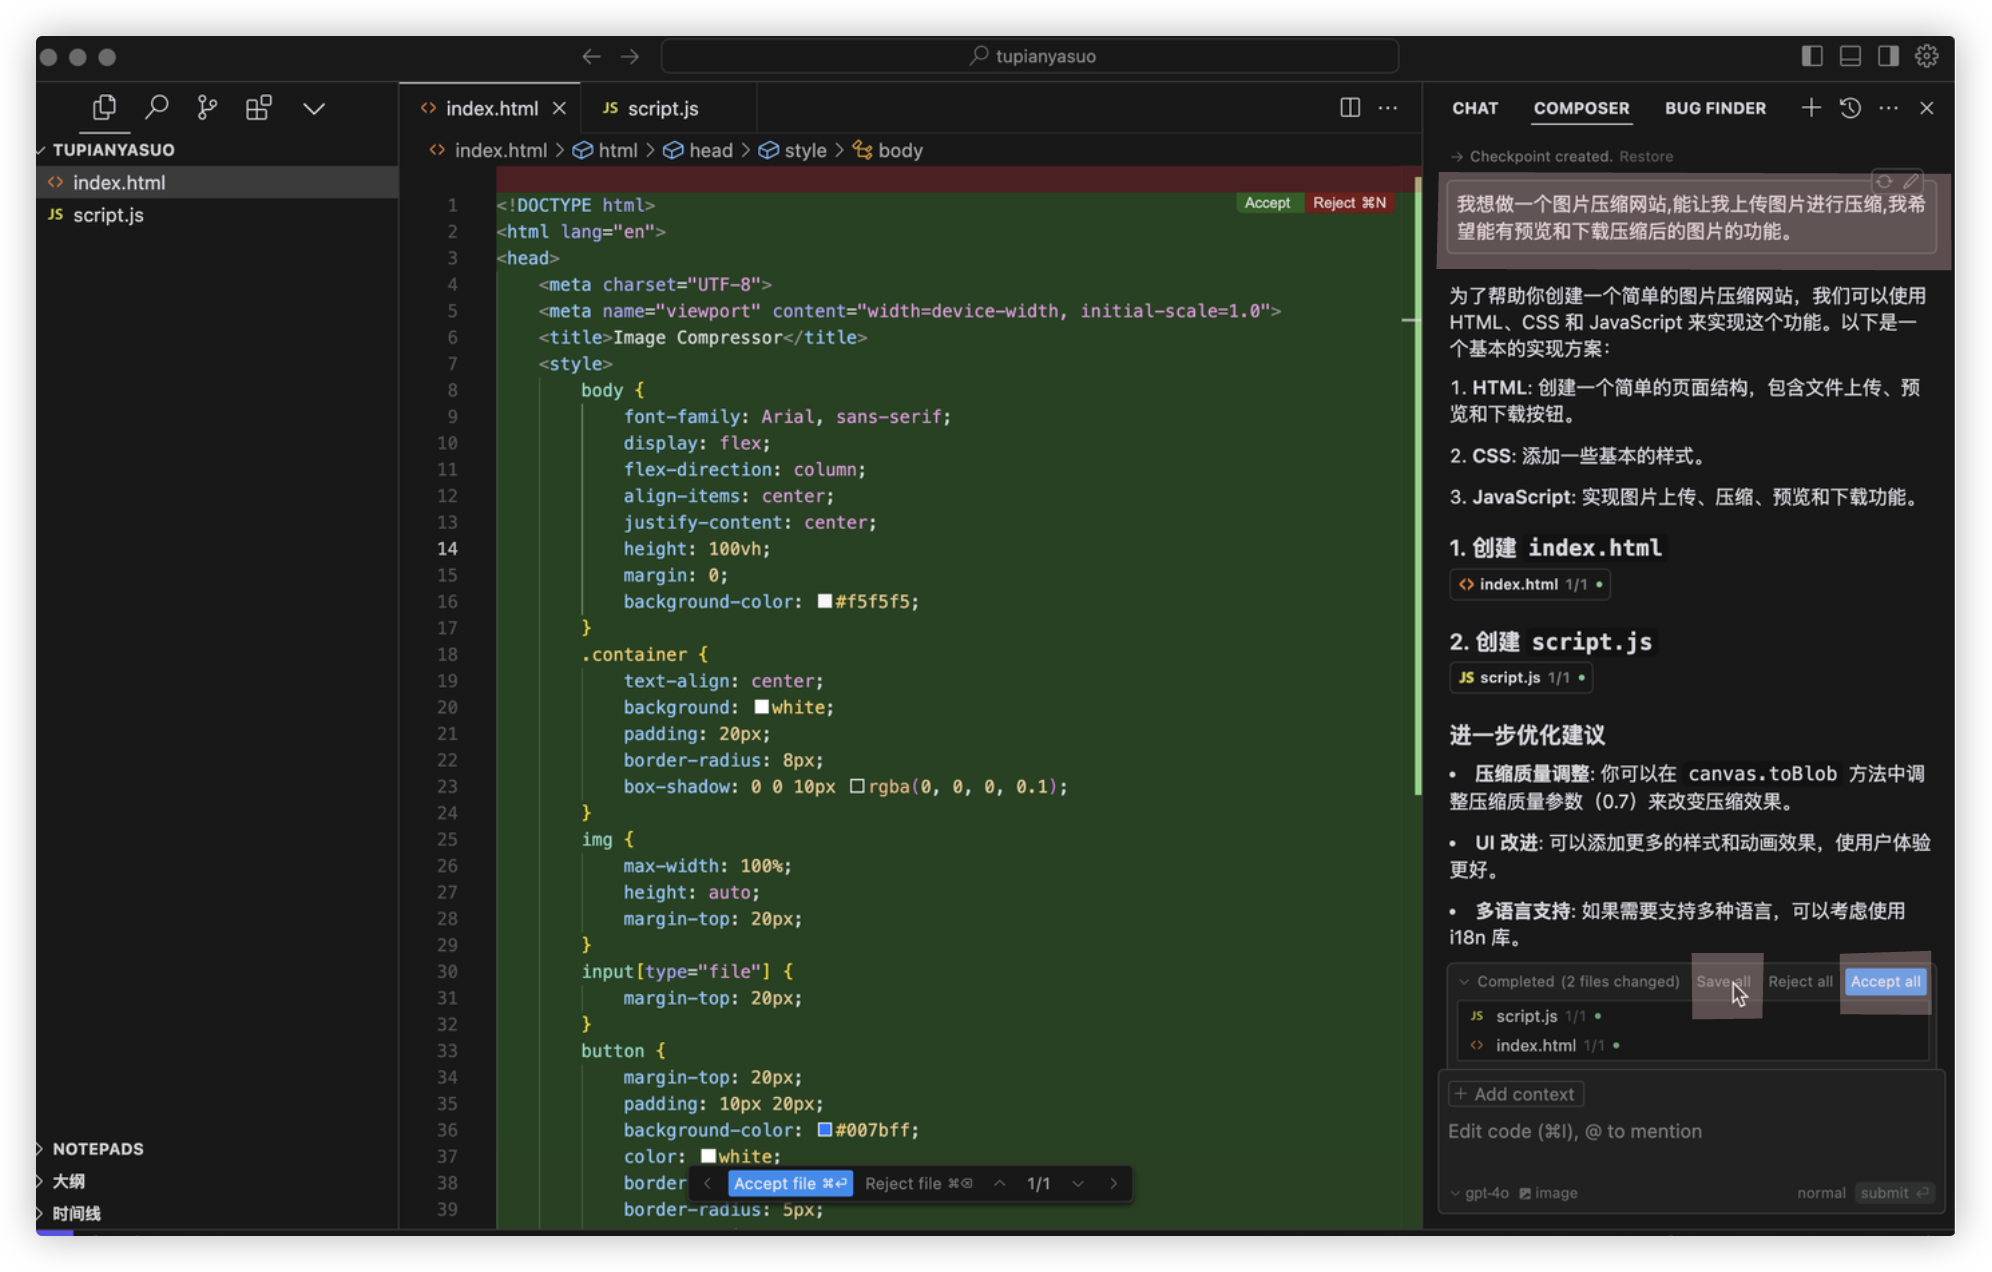Open the Source Control icon
Viewport: 1992px width, 1272px height.
pos(207,108)
